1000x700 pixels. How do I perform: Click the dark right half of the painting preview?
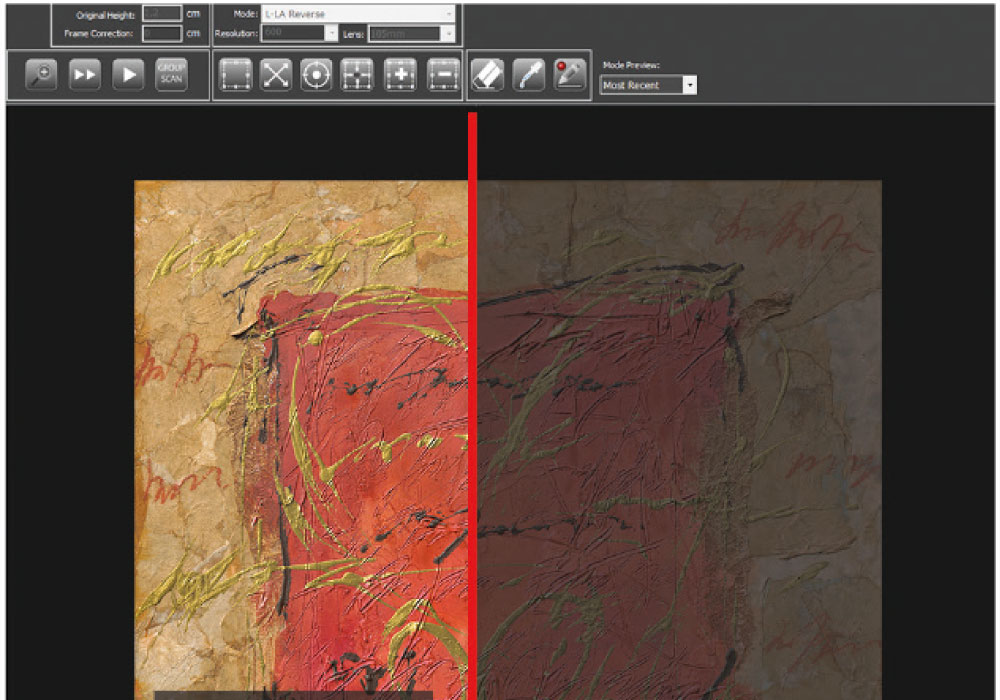(680, 440)
